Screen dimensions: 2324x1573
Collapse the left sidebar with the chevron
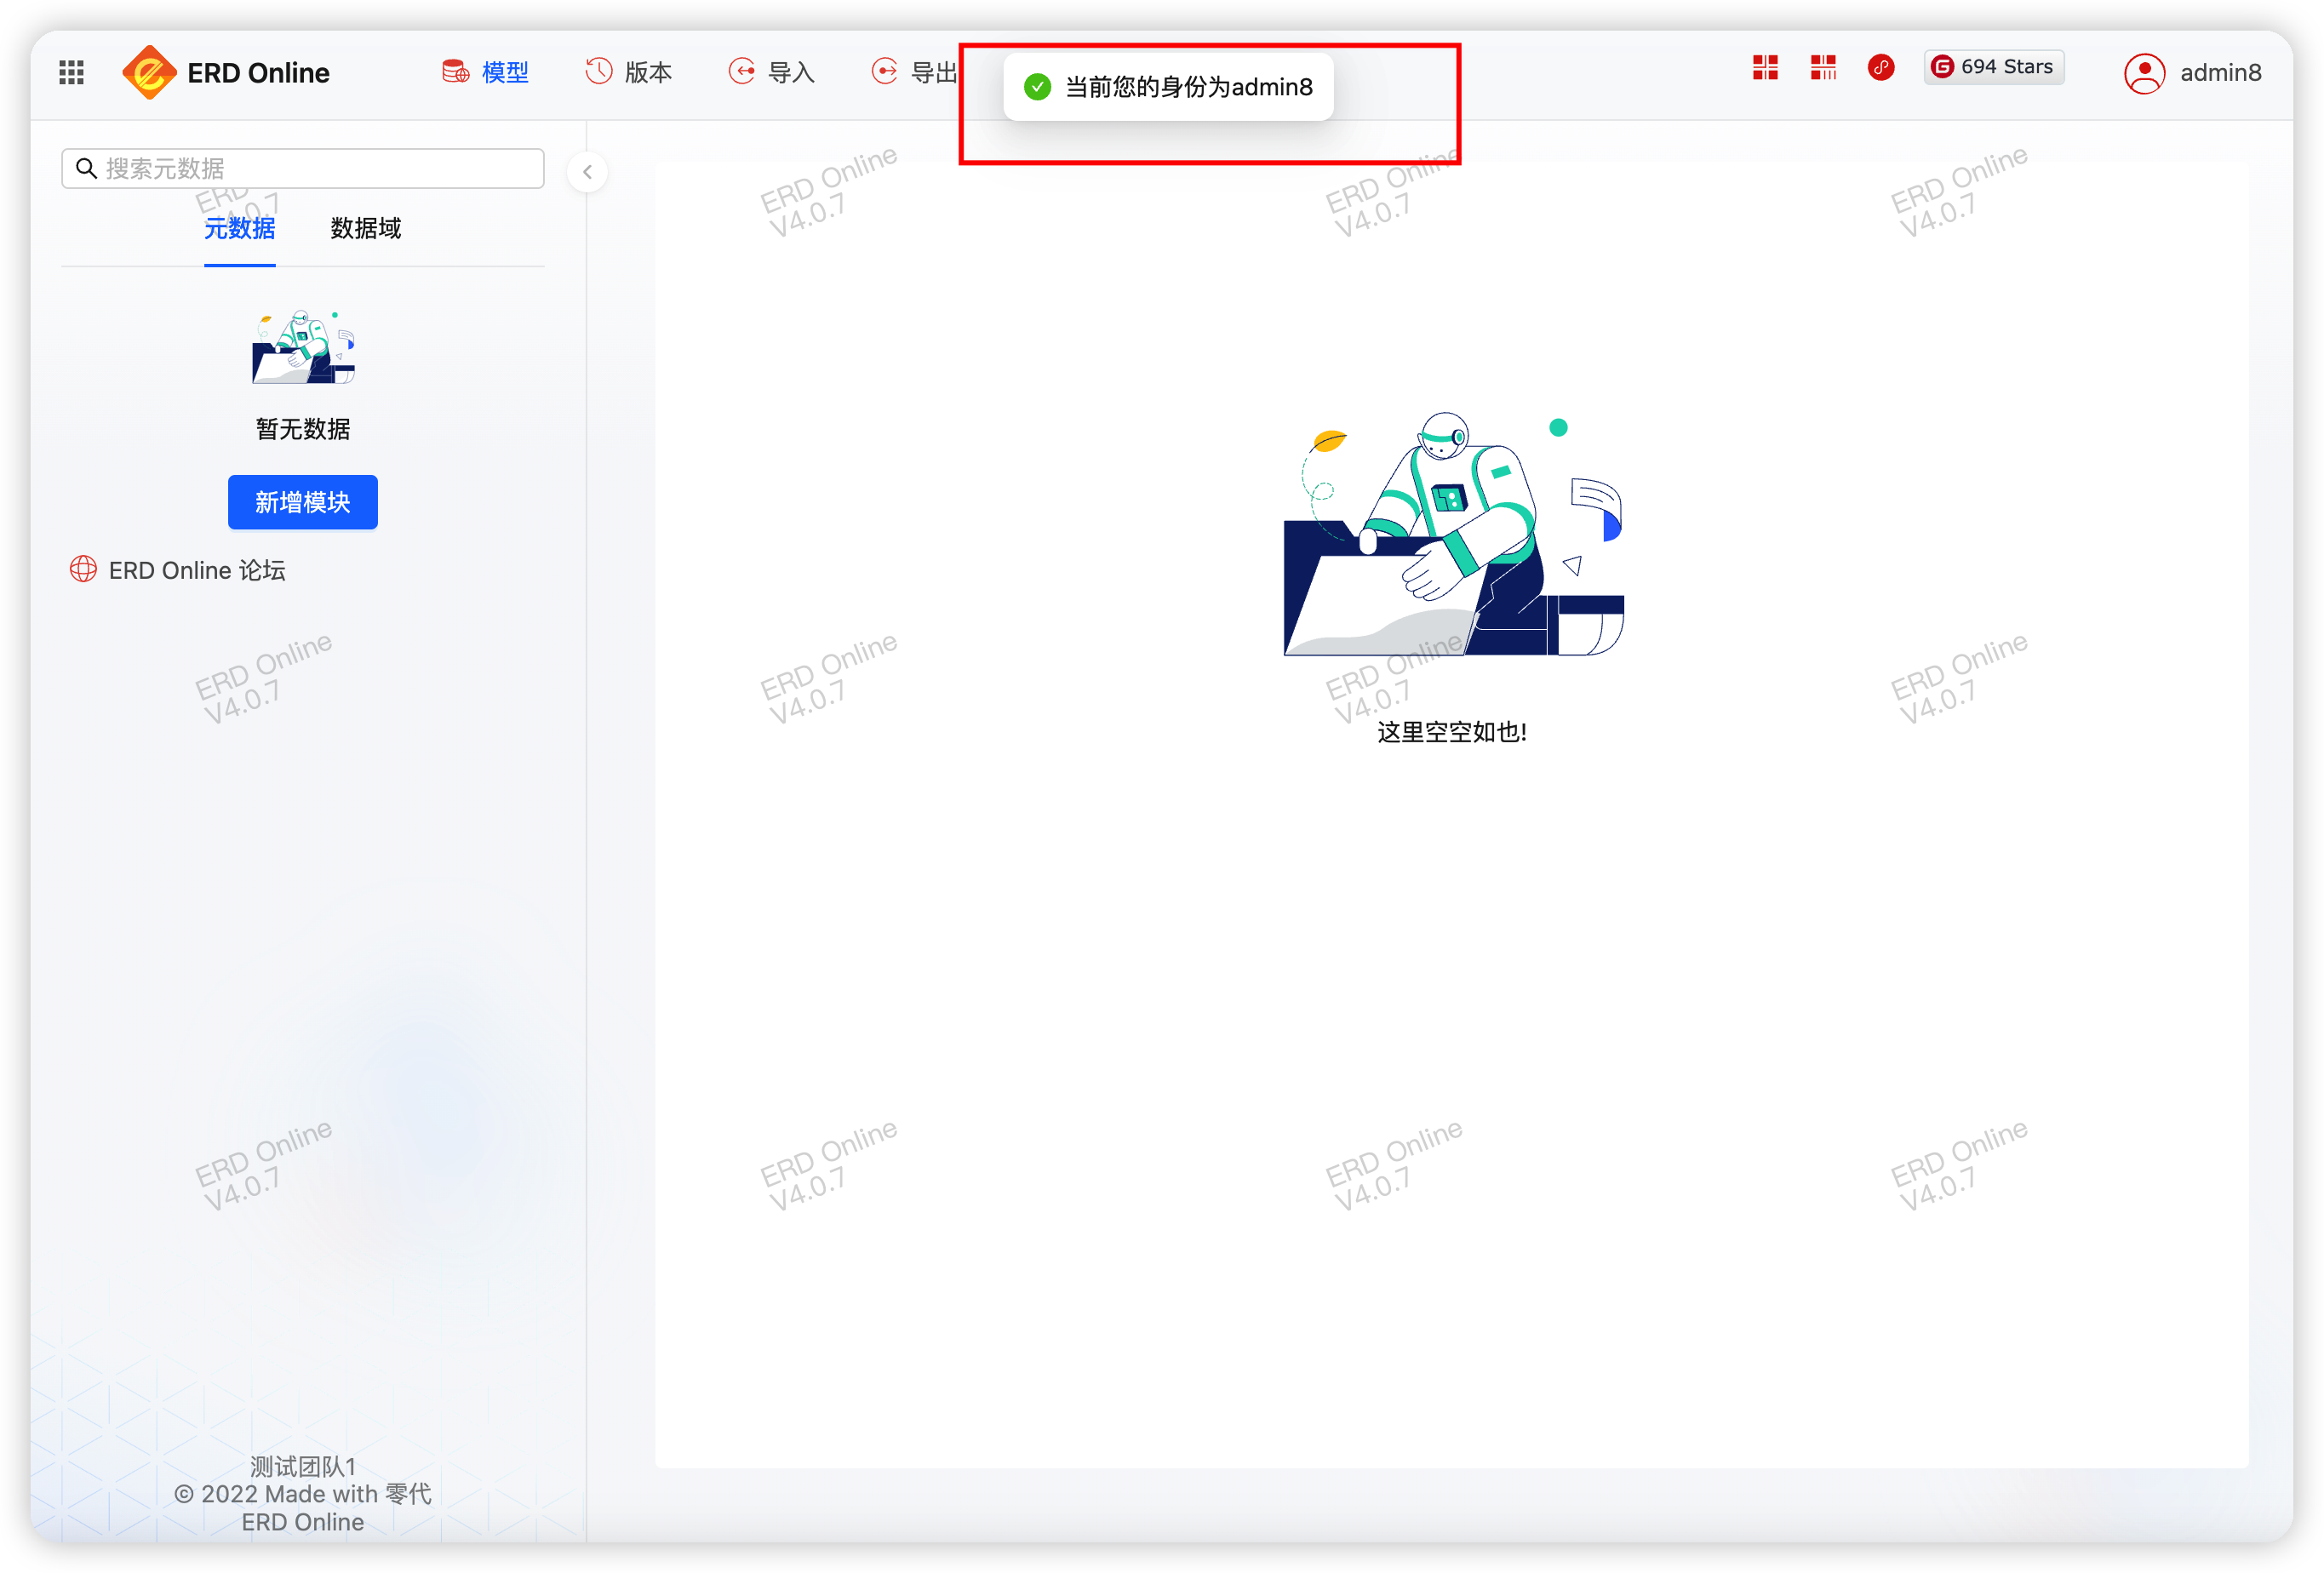[x=587, y=172]
